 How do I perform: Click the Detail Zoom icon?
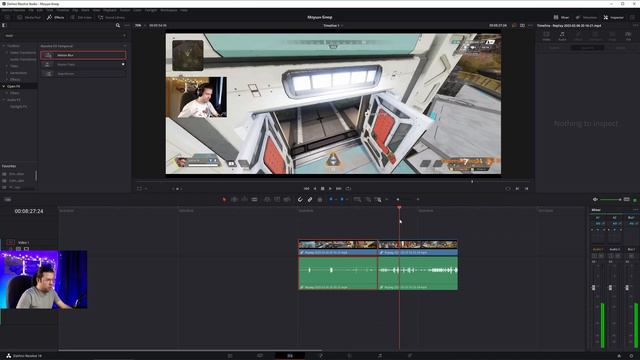[368, 200]
